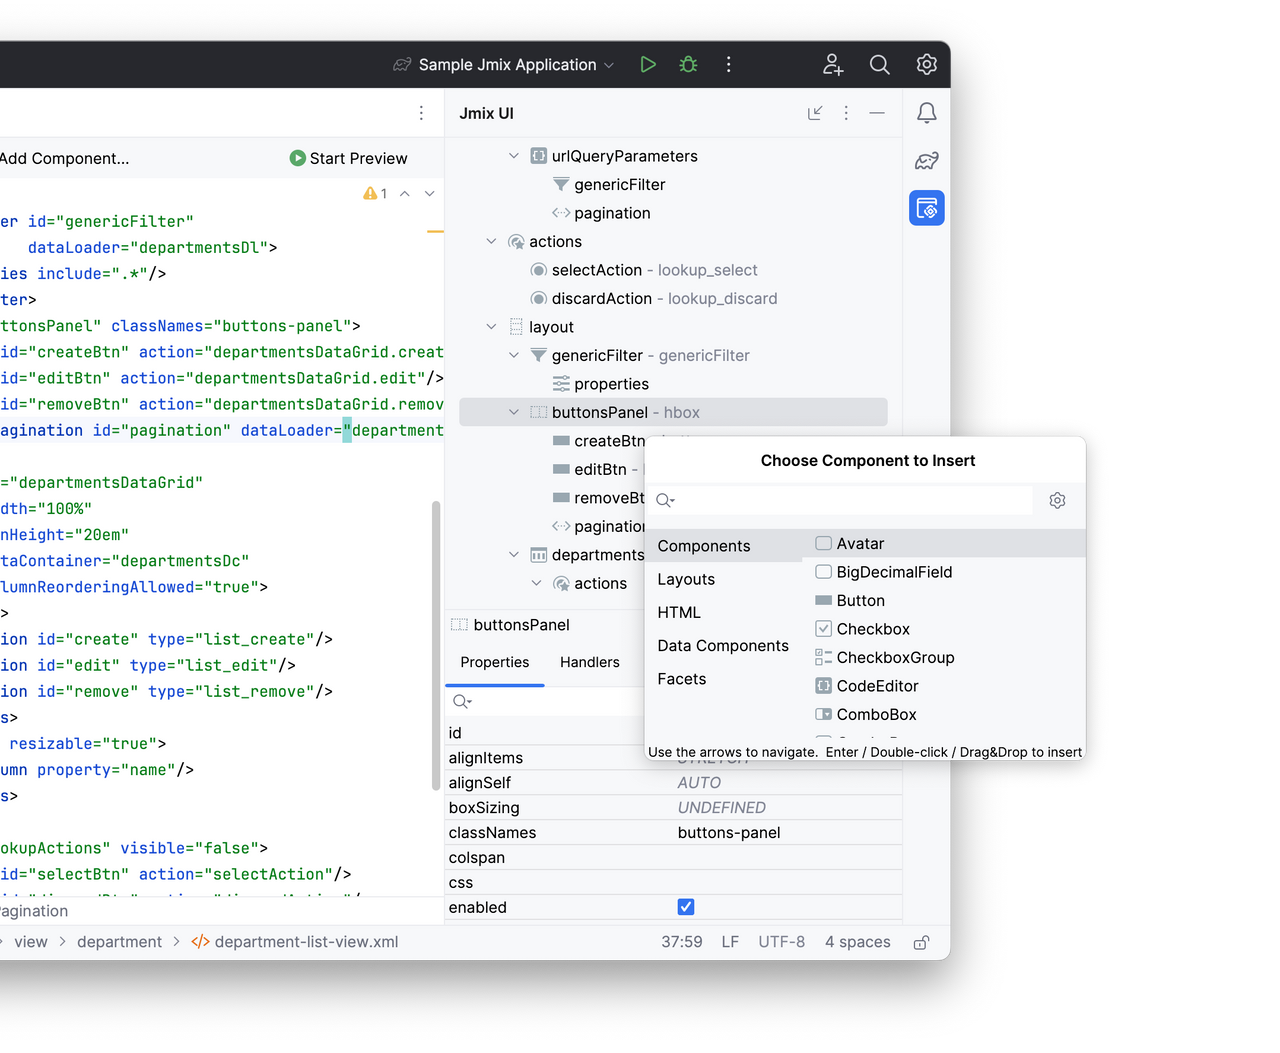Collapse the buttonsPanel hbox node

click(x=513, y=411)
